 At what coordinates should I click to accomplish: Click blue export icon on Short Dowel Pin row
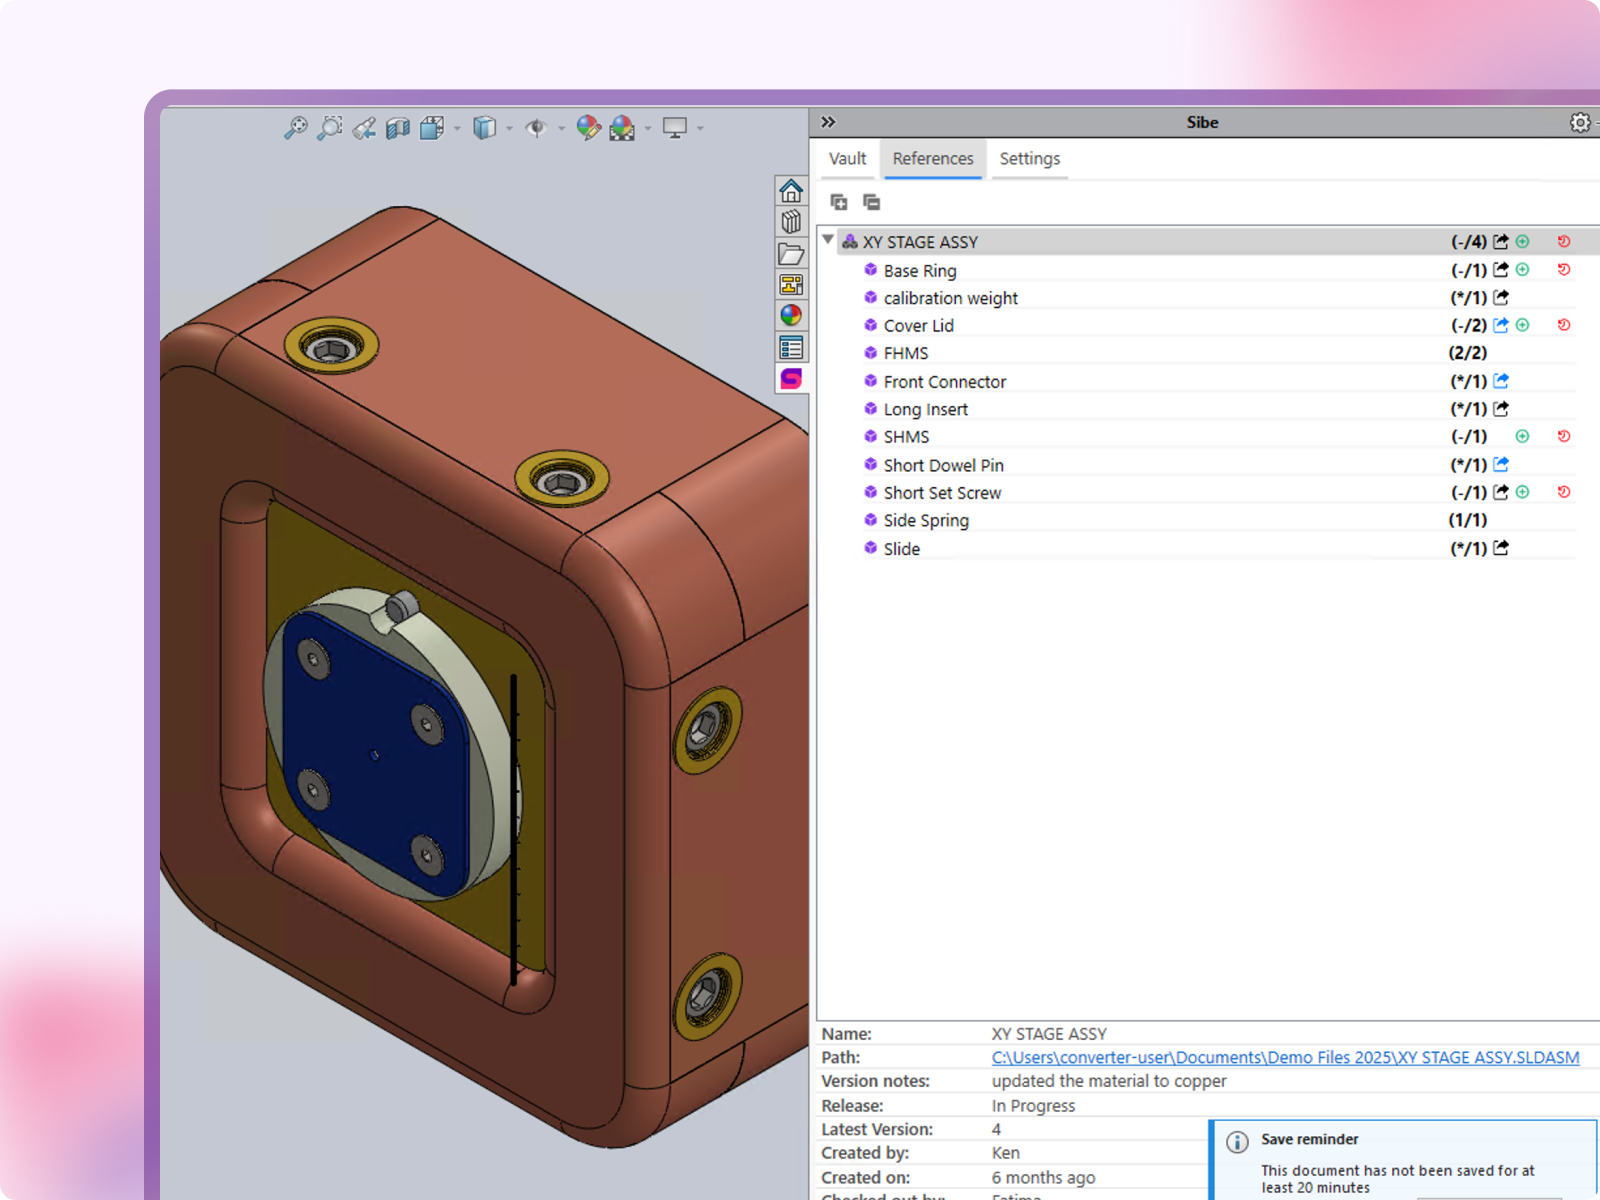[1501, 464]
